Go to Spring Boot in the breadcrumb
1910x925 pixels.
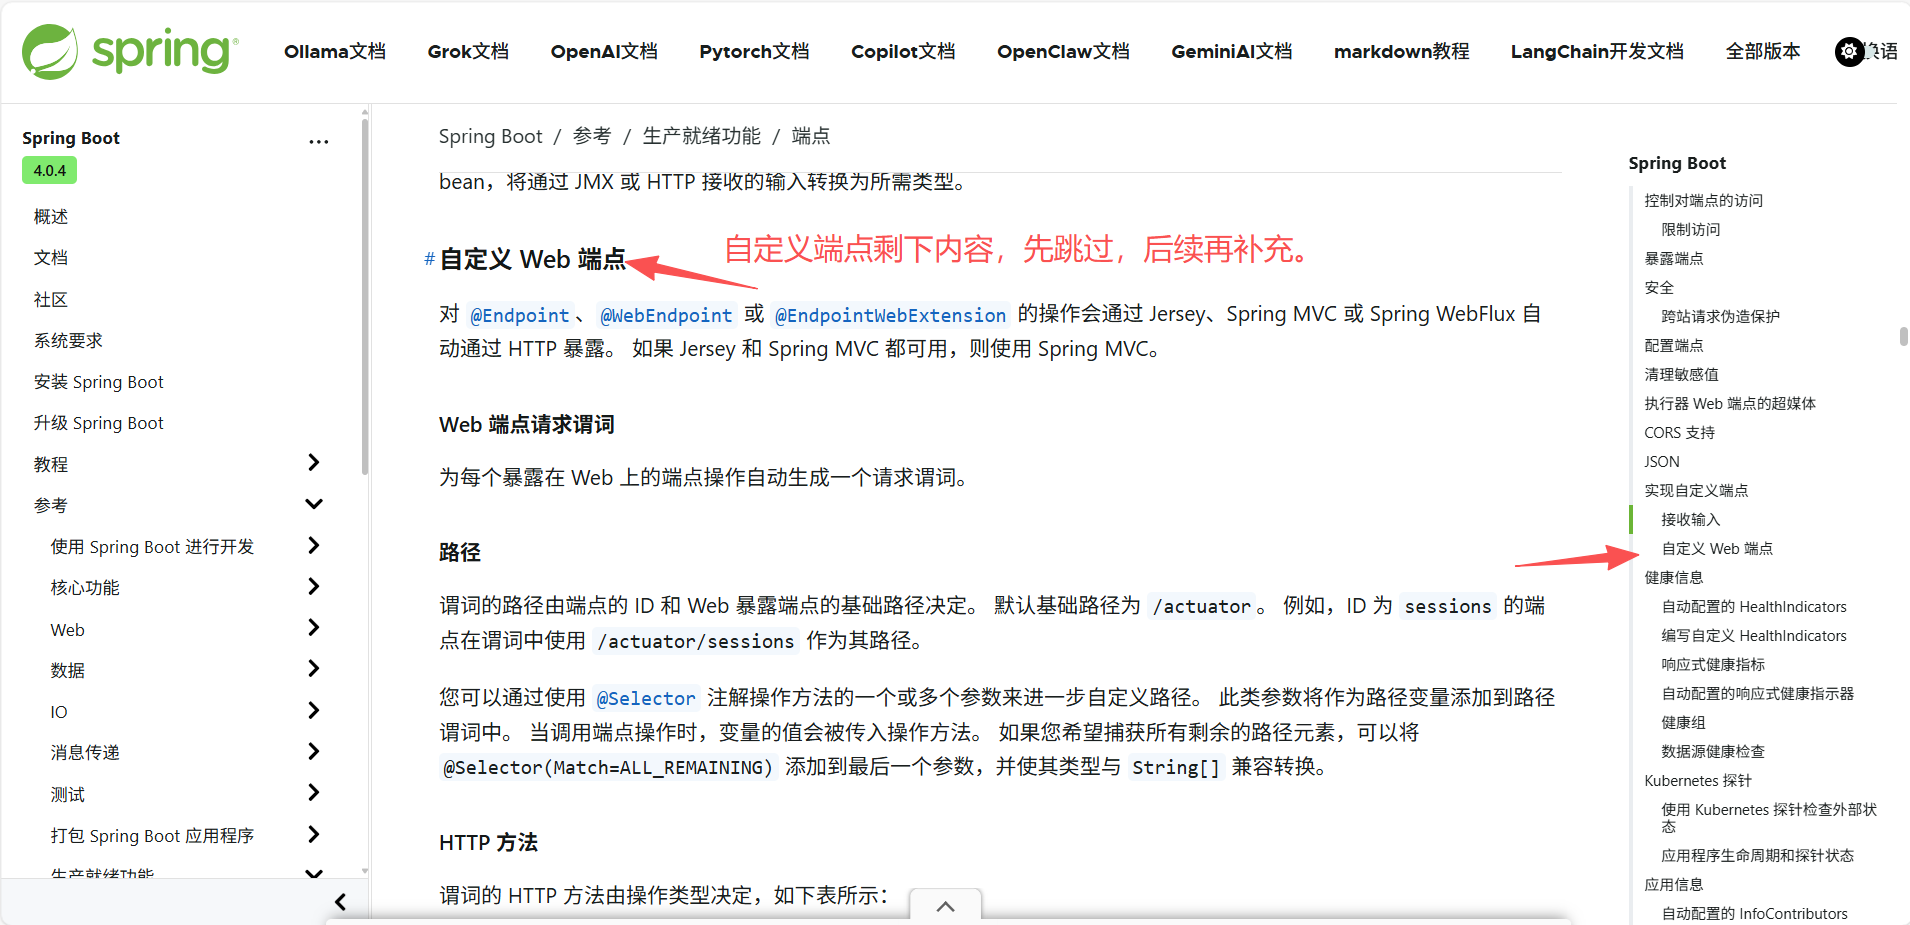490,136
